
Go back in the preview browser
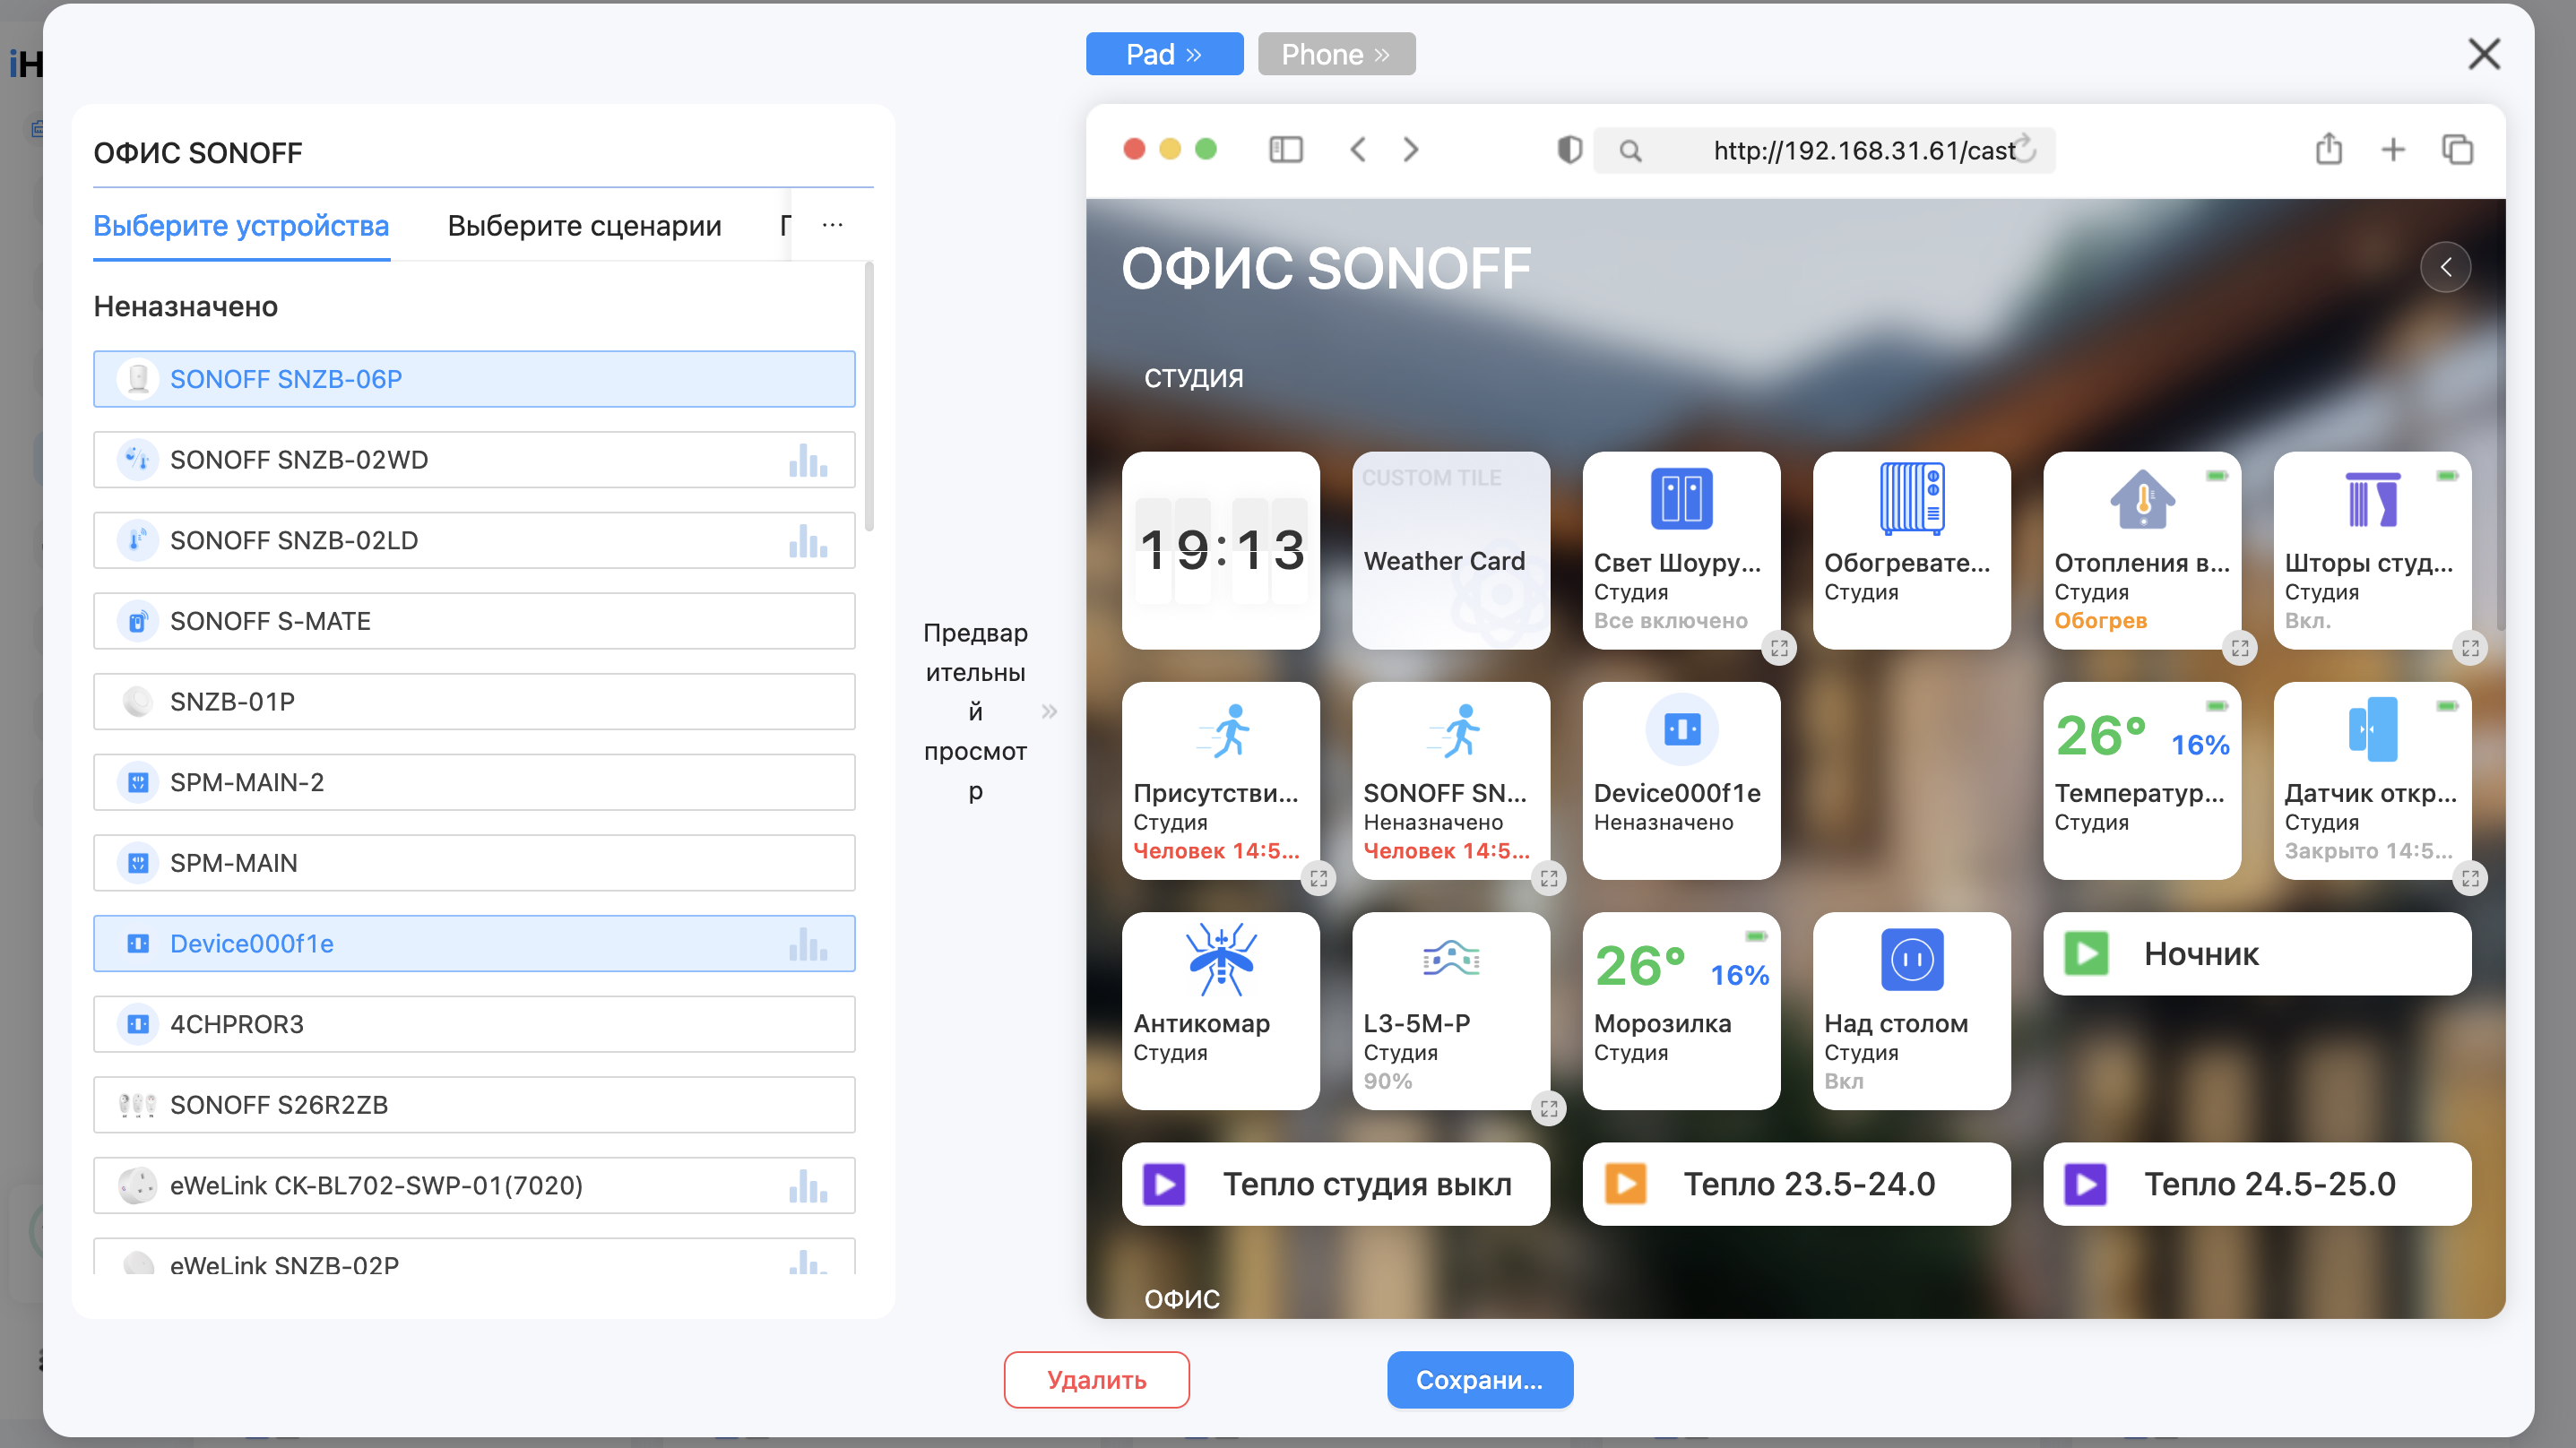click(x=1357, y=150)
